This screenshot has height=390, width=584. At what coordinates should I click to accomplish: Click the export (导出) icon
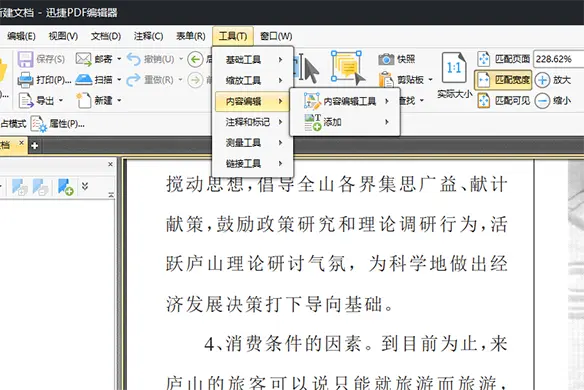(25, 101)
